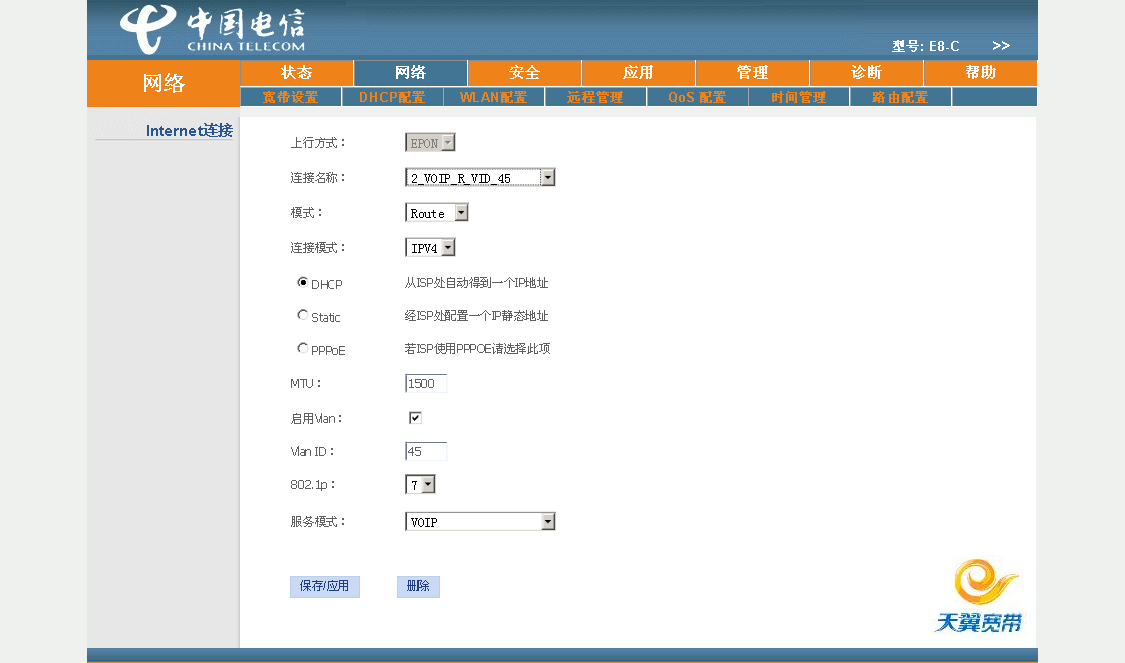
Task: Toggle the 启用Vlan checkbox
Action: 415,418
